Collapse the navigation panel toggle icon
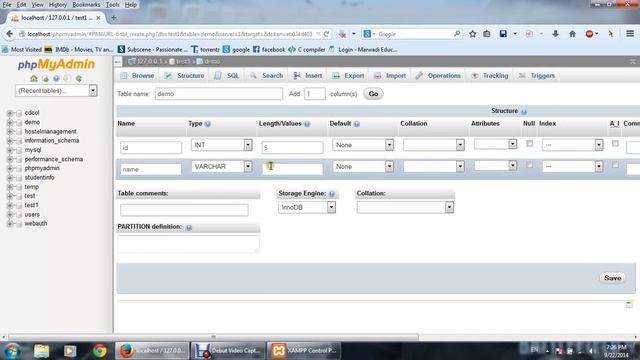 coord(118,62)
